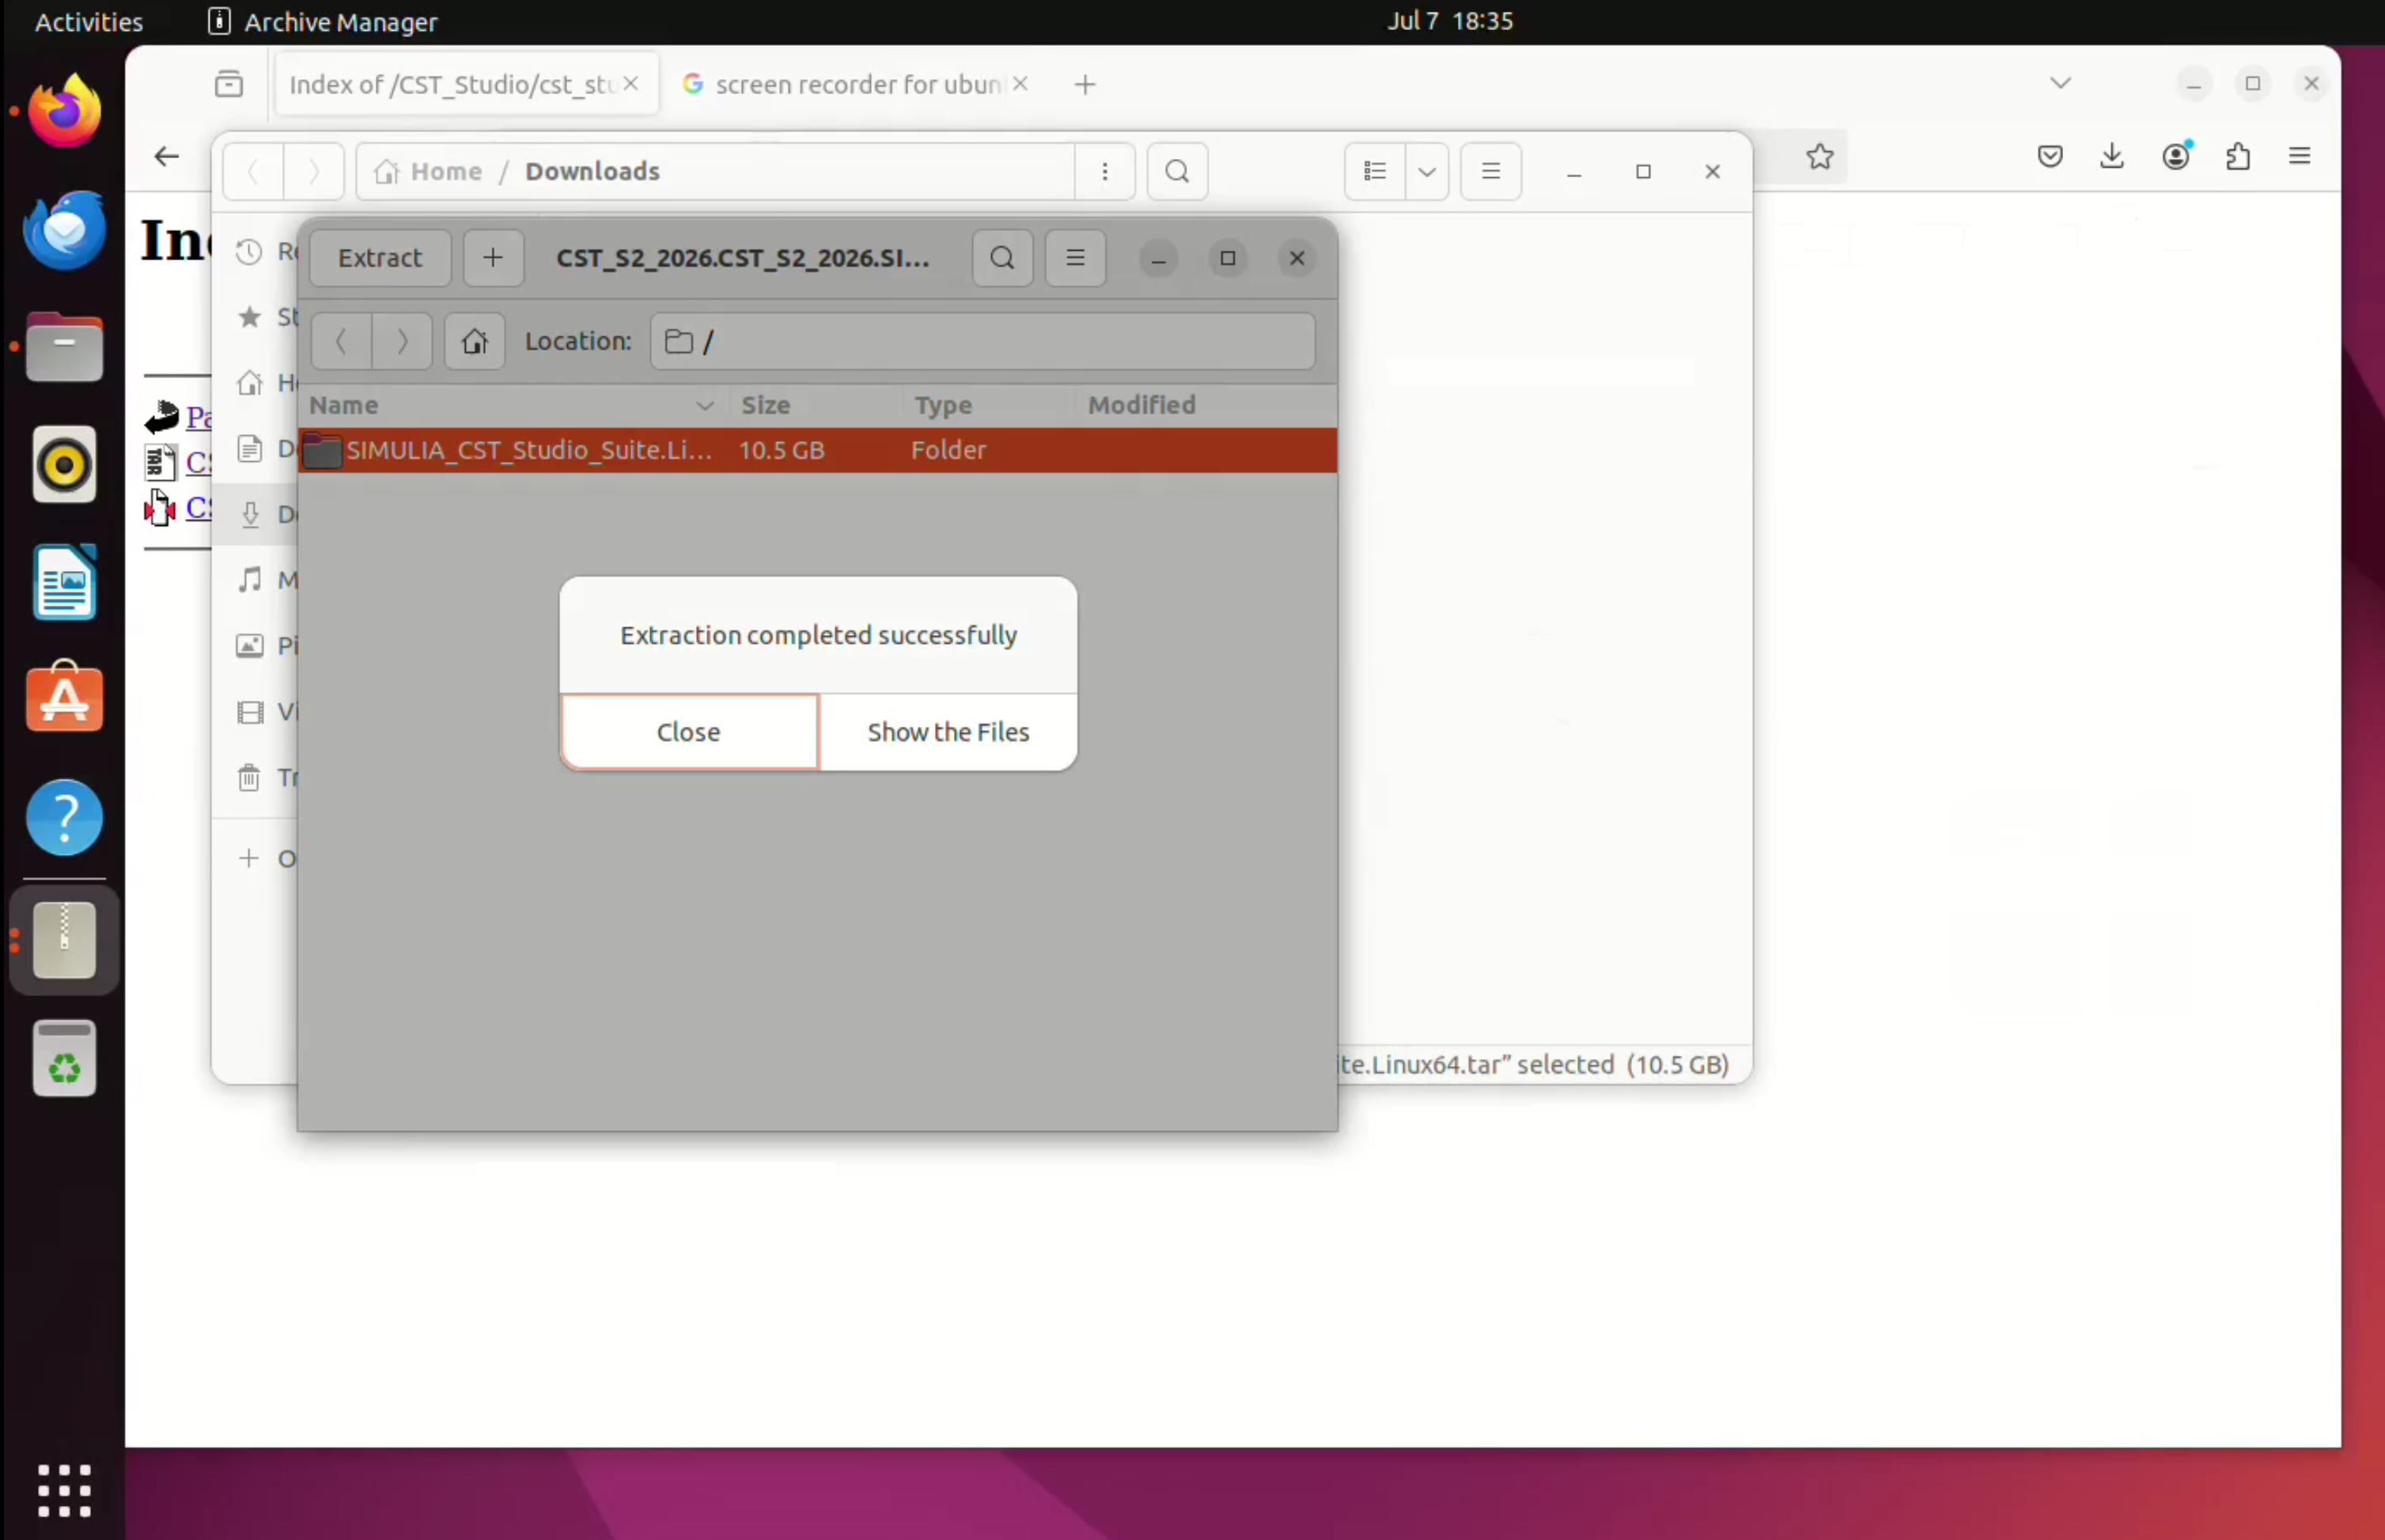Open the Archive Manager hamburger menu

click(1075, 258)
